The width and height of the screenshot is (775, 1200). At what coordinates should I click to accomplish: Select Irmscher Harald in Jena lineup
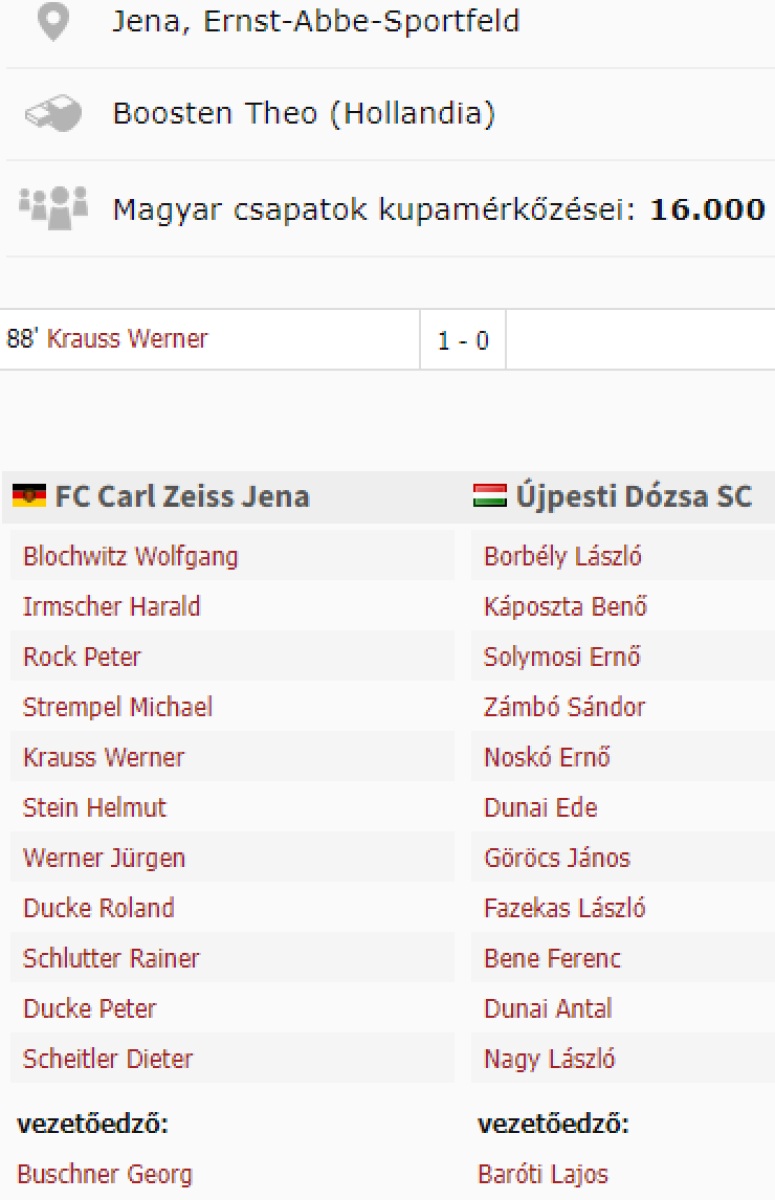pyautogui.click(x=111, y=607)
